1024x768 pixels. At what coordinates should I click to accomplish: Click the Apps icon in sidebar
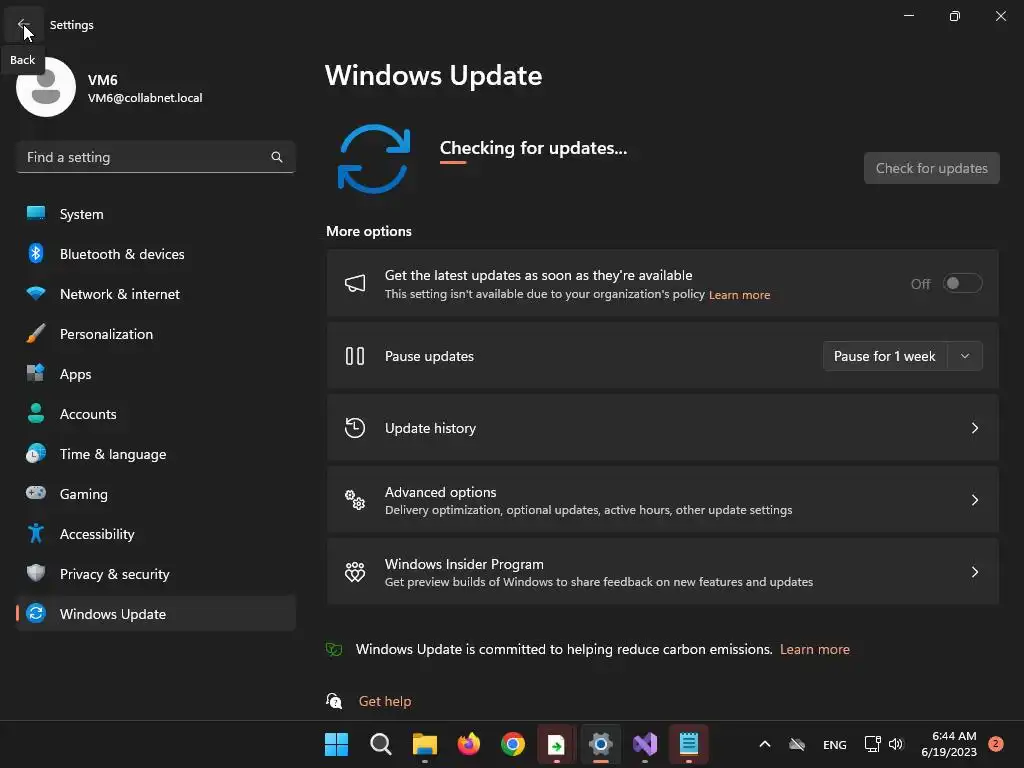tap(36, 374)
